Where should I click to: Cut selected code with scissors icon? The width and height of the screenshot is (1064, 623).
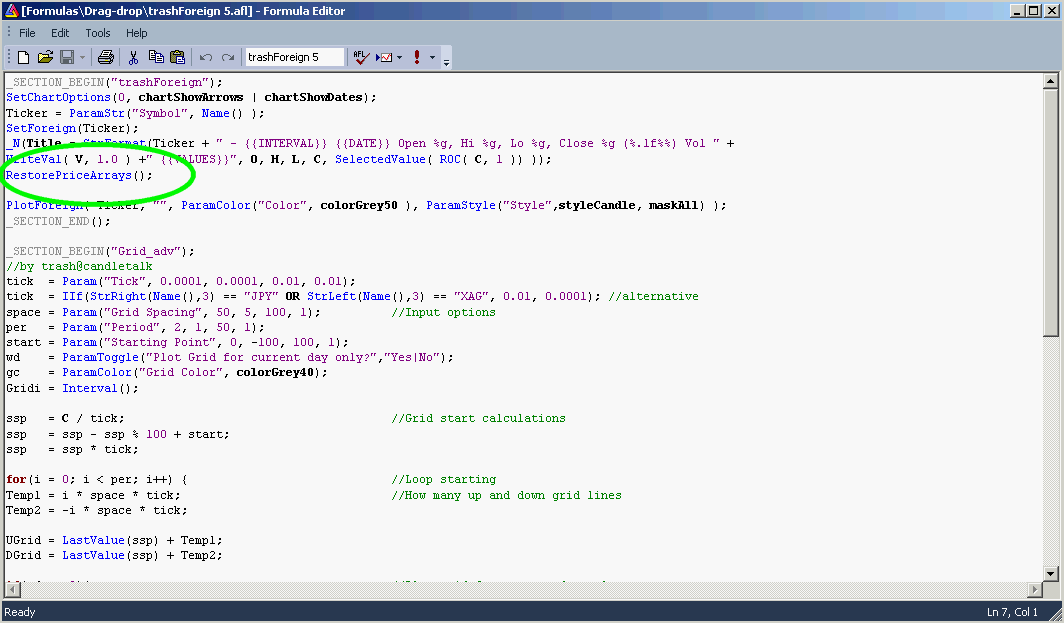click(x=134, y=58)
